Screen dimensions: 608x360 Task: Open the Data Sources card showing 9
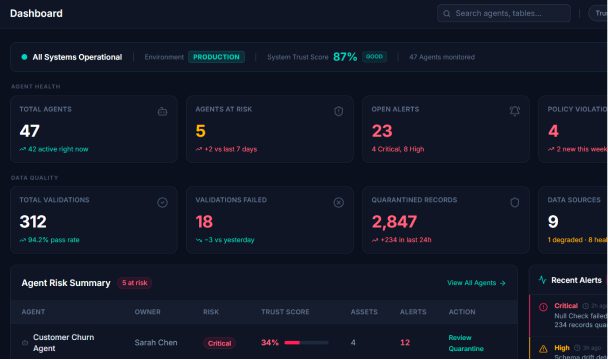click(x=573, y=220)
